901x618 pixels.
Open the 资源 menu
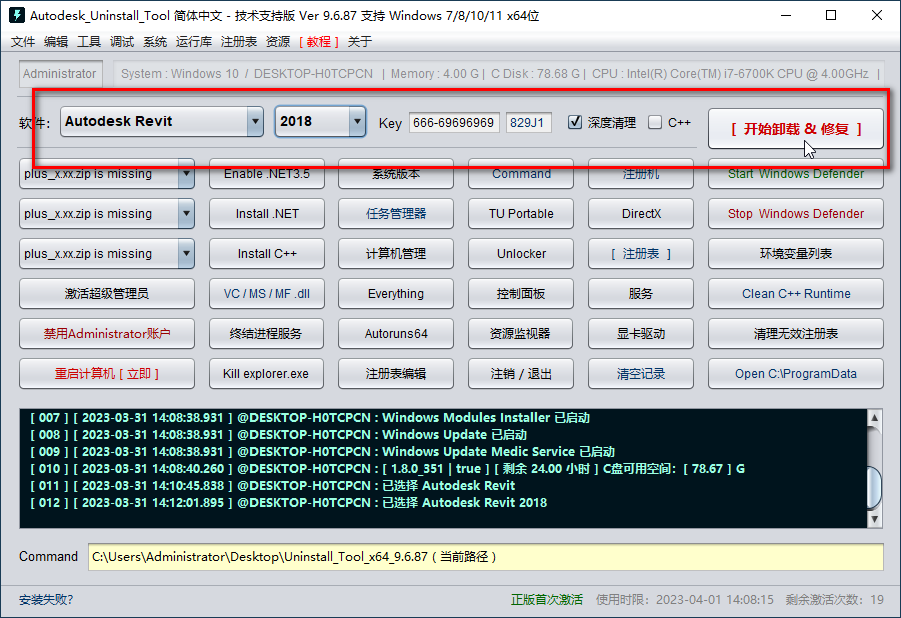(278, 41)
